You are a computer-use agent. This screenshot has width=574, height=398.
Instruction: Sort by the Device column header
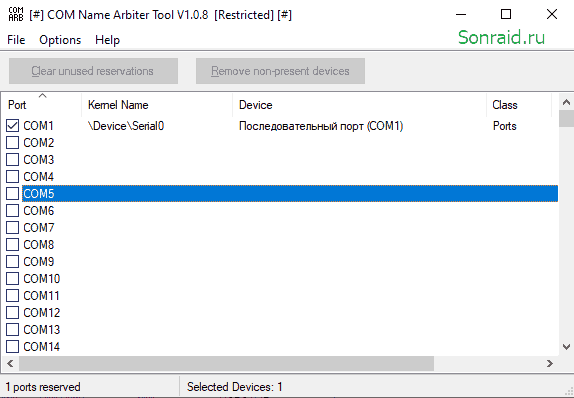tap(359, 105)
